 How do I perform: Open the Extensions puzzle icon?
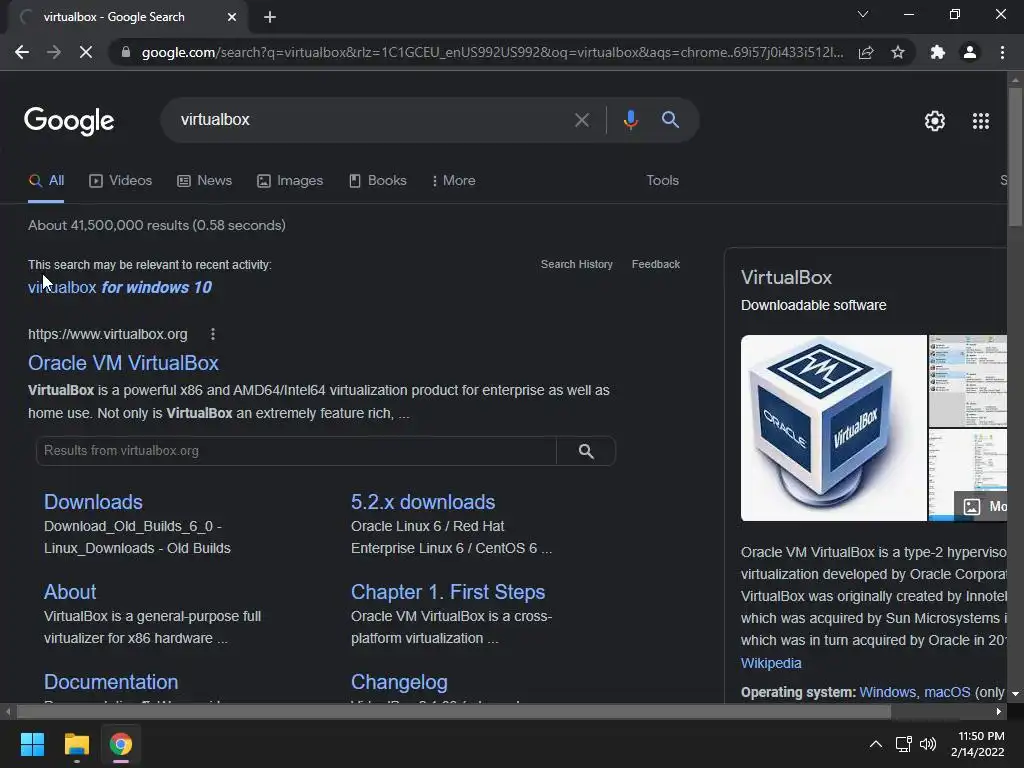pos(938,52)
